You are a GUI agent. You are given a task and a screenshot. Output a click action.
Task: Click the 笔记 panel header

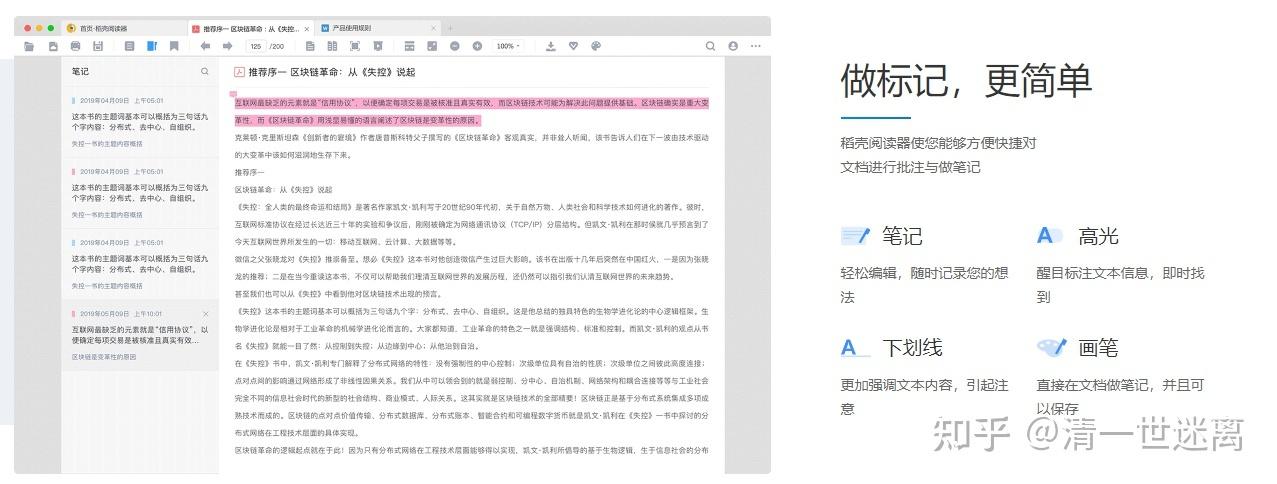(80, 72)
